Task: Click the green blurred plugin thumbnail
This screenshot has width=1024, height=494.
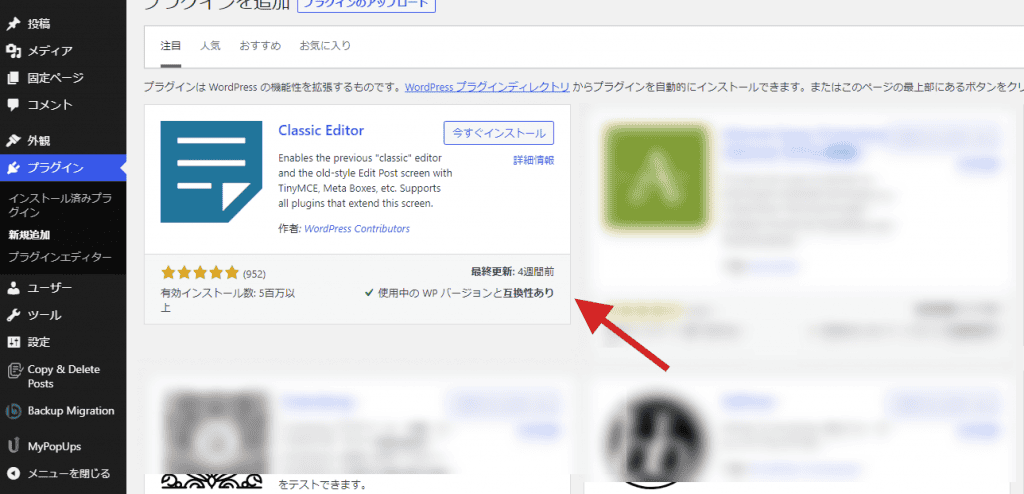Action: pyautogui.click(x=656, y=179)
